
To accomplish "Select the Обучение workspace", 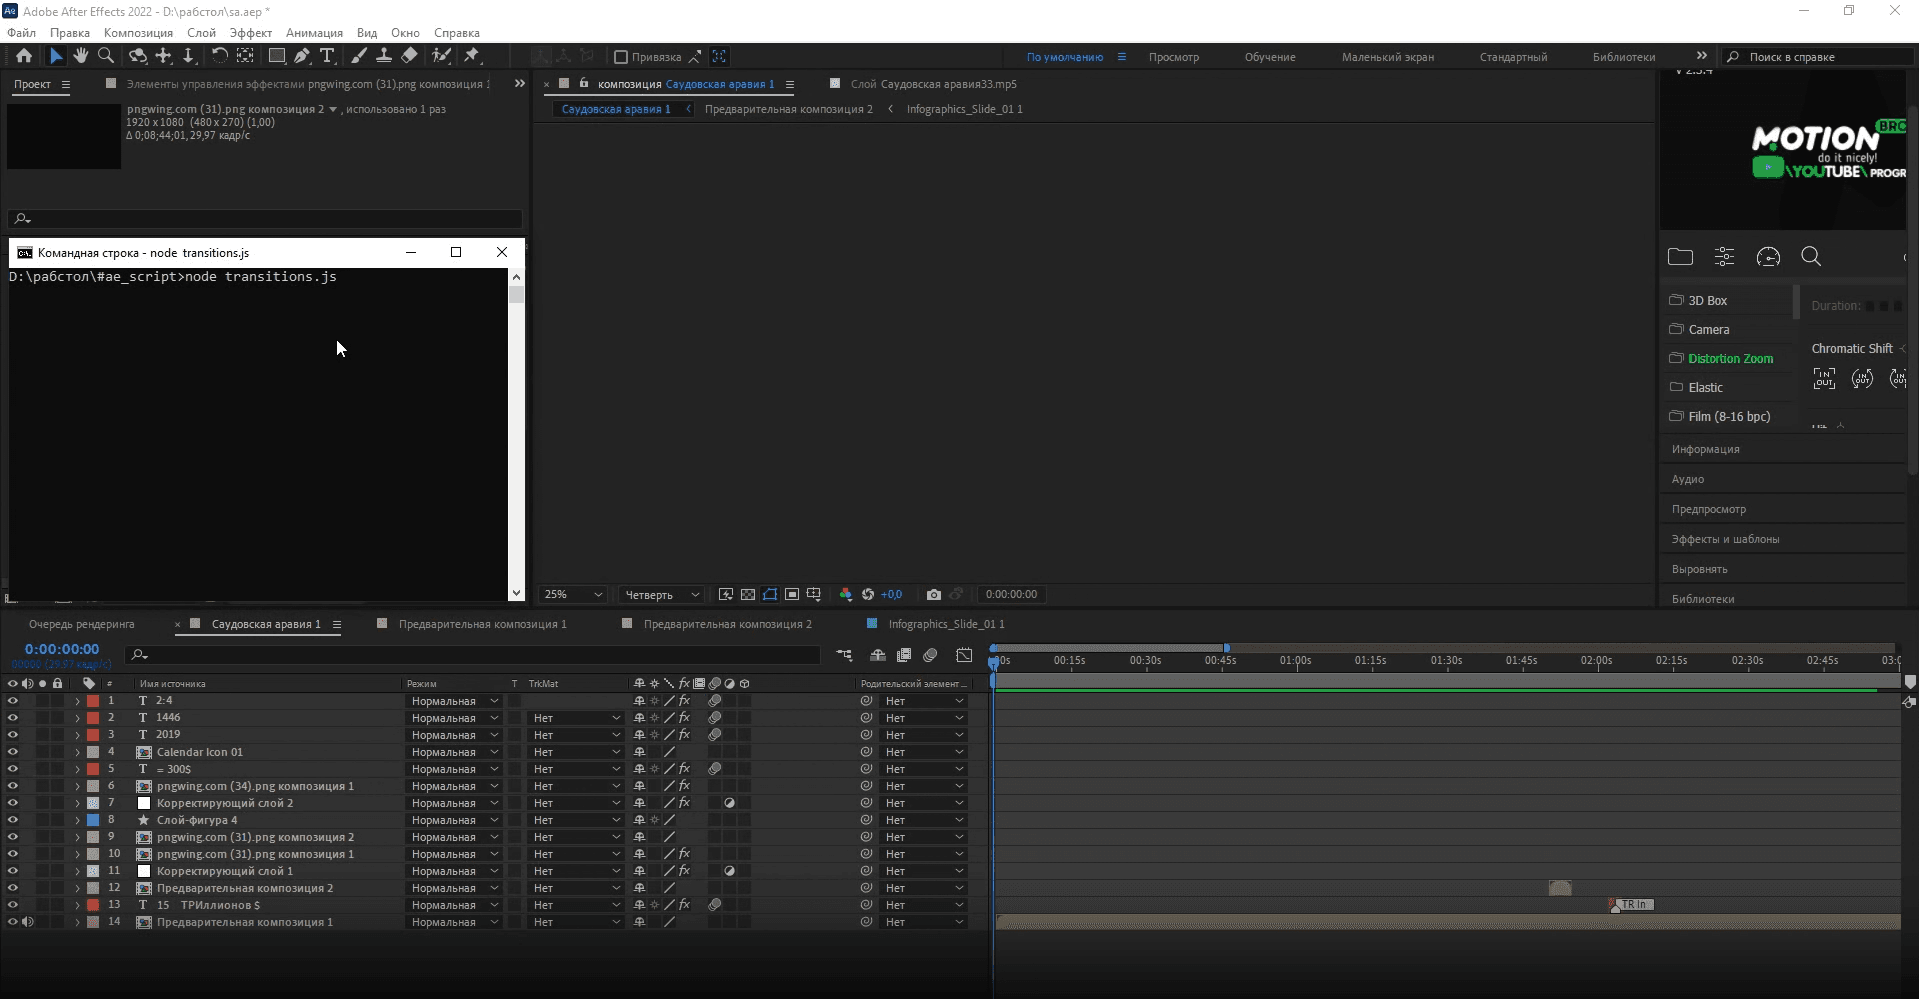I will coord(1270,57).
